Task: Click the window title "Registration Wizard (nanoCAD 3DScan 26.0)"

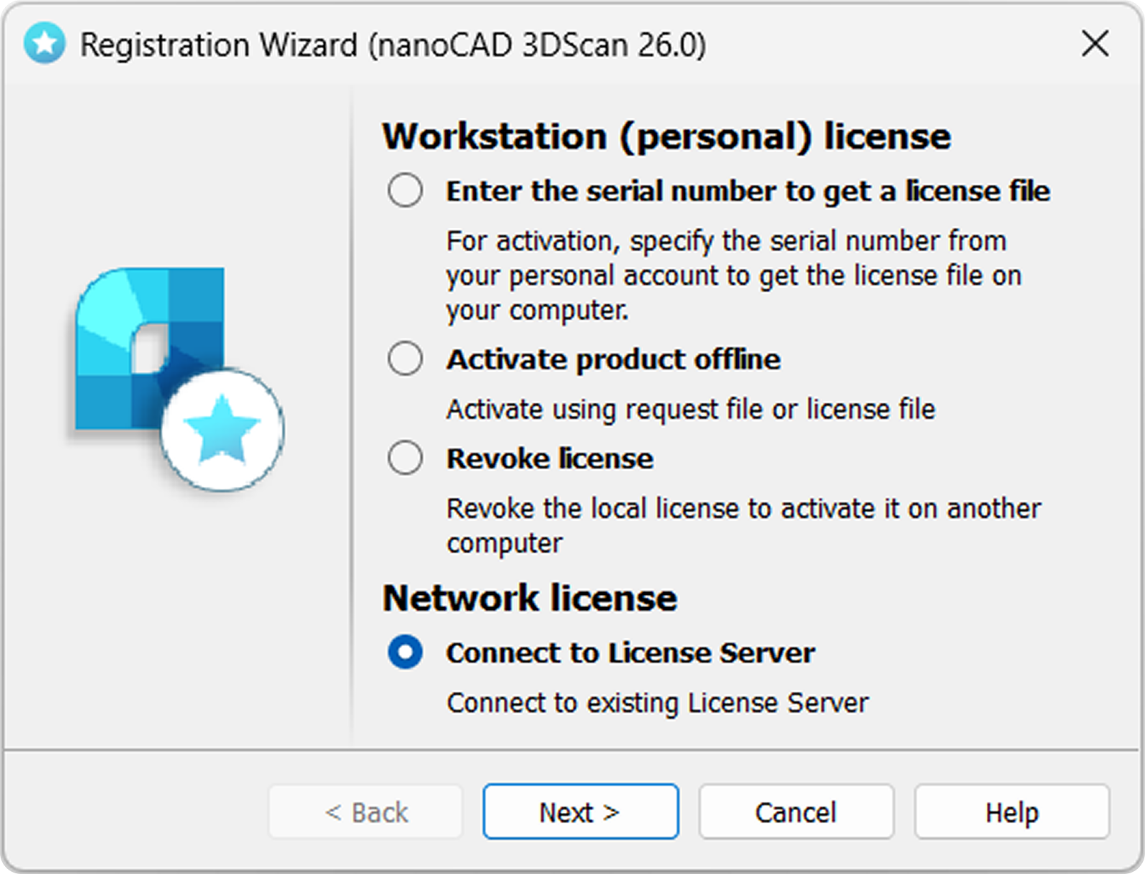Action: coord(393,45)
